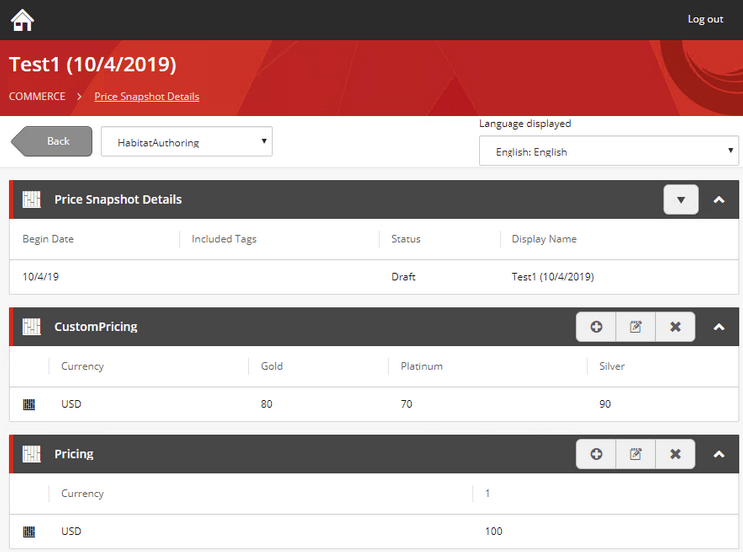Viewport: 743px width, 552px height.
Task: Click the Begin Date column header
Action: click(48, 239)
